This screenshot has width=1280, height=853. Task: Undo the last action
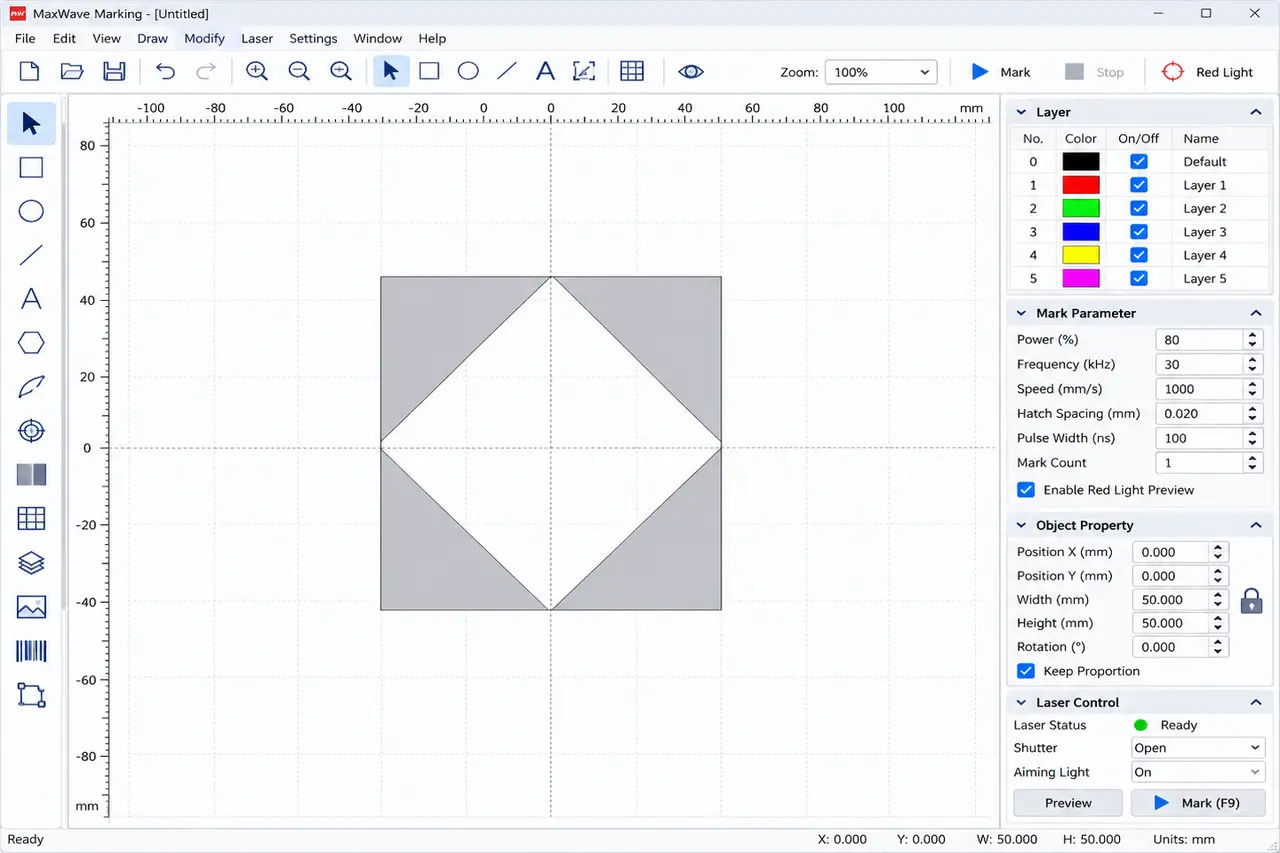(165, 71)
